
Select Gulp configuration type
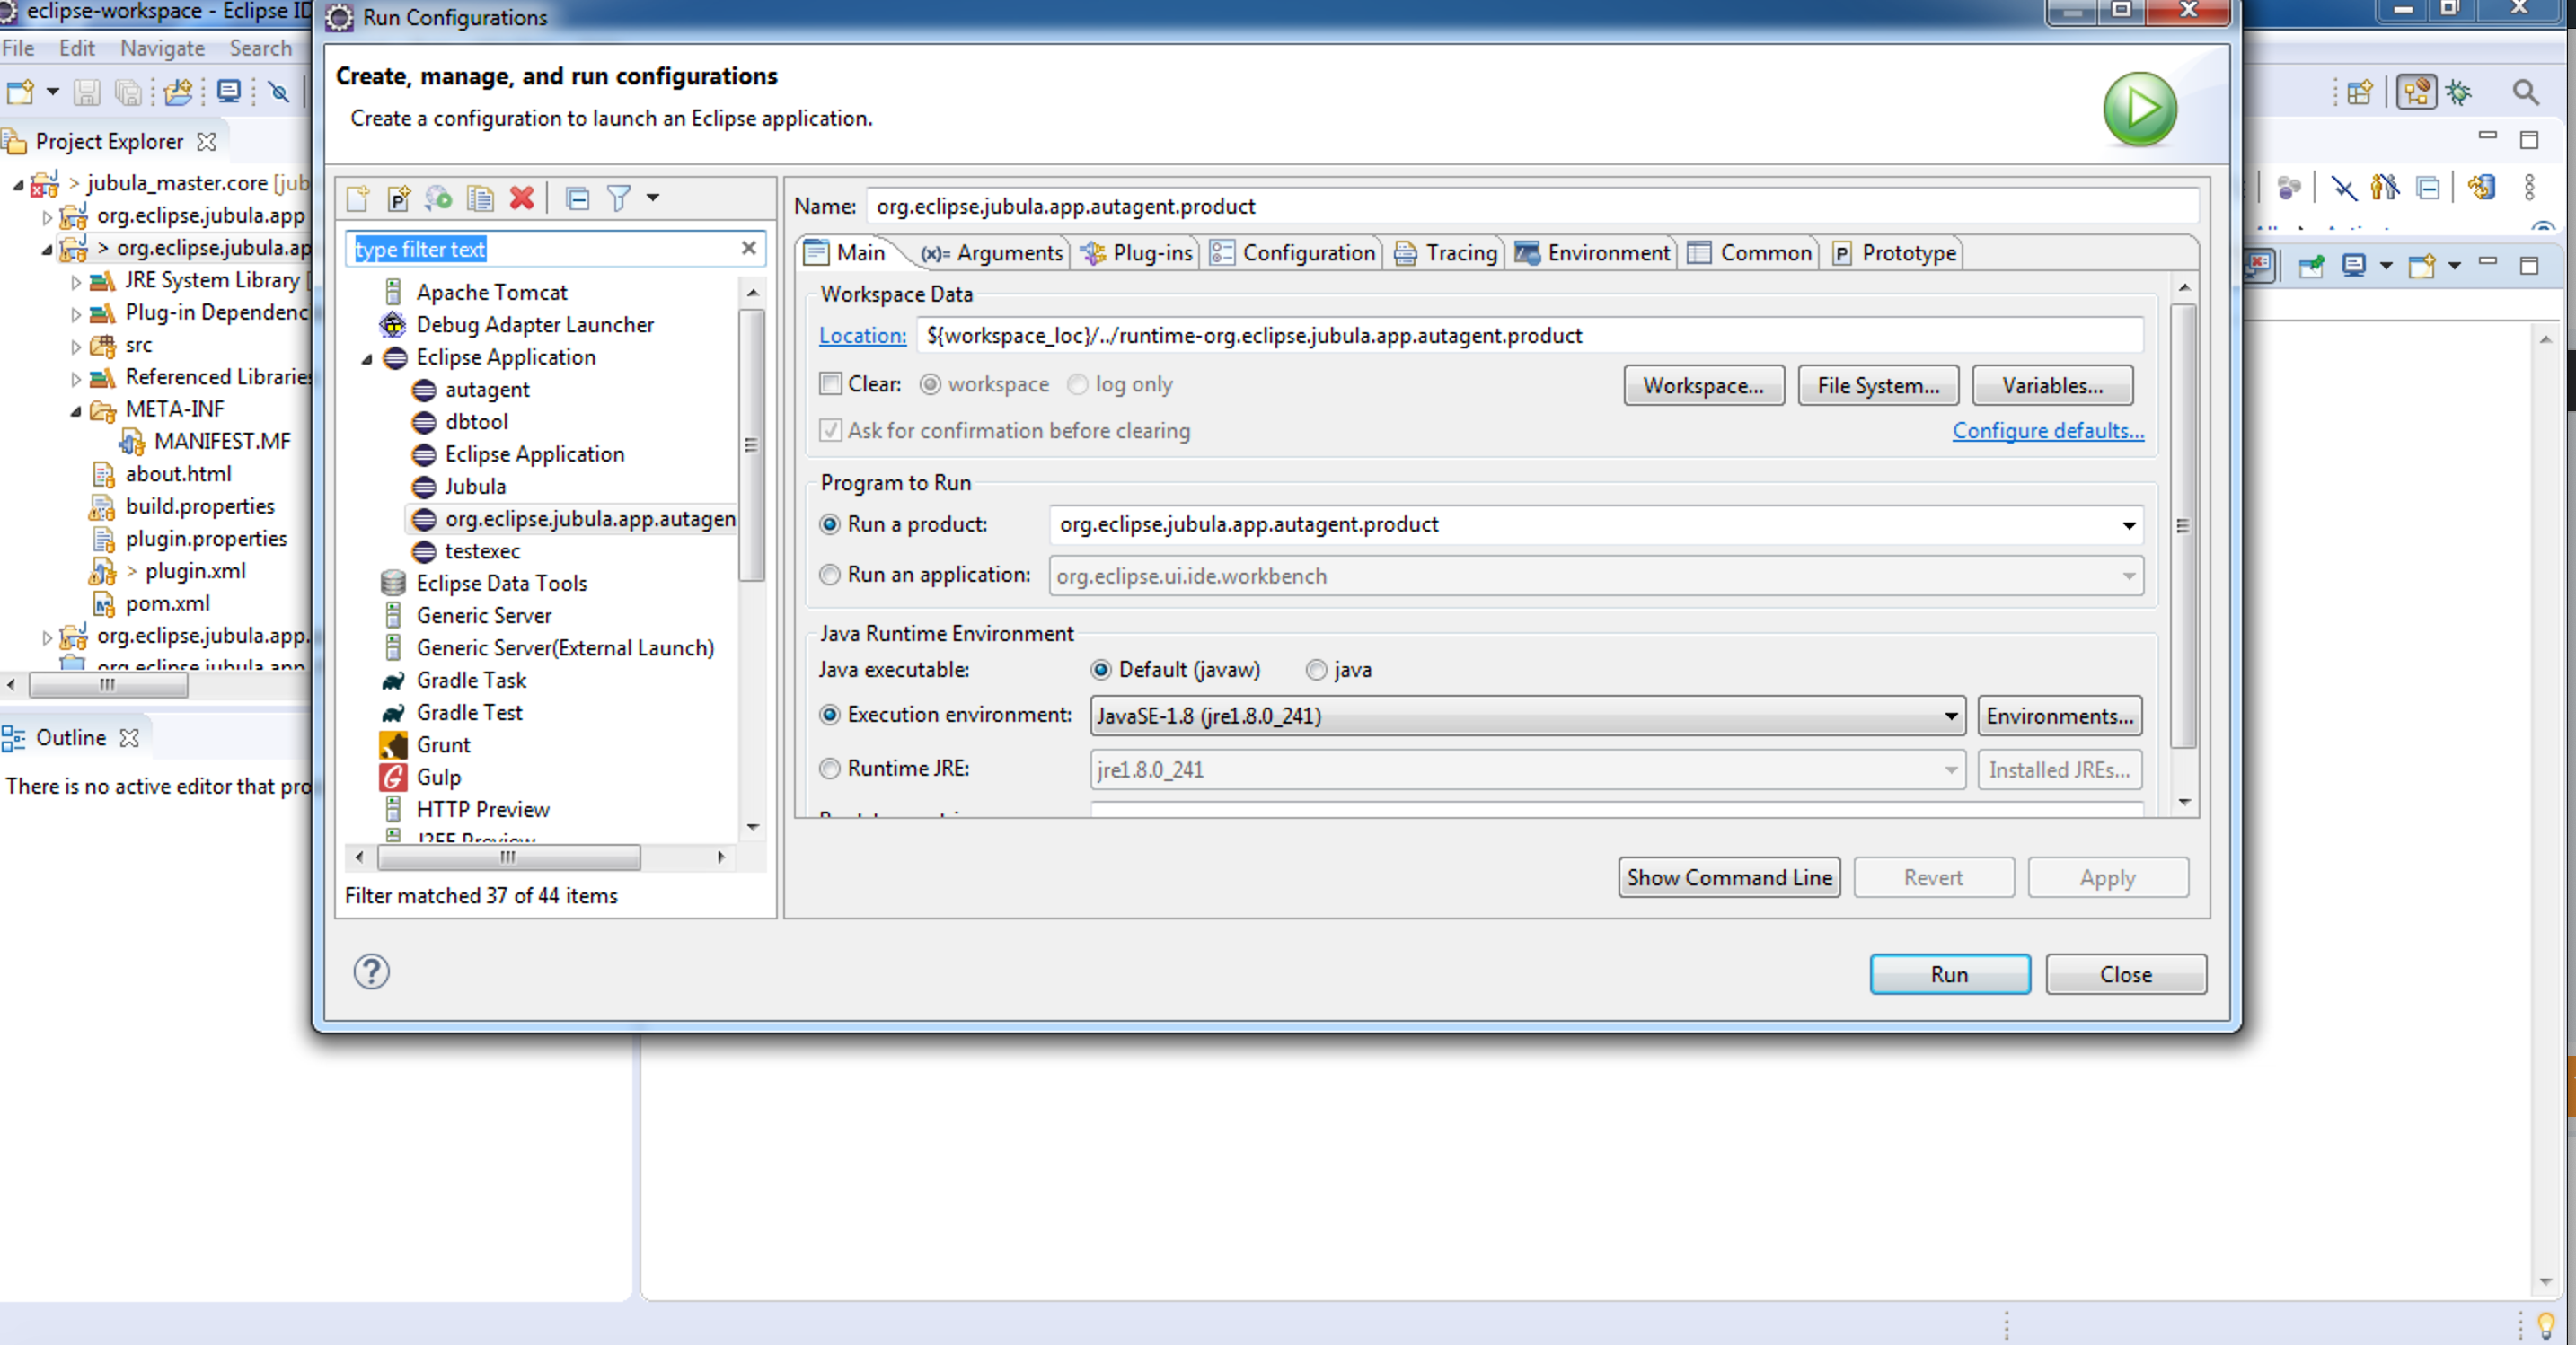pos(438,777)
